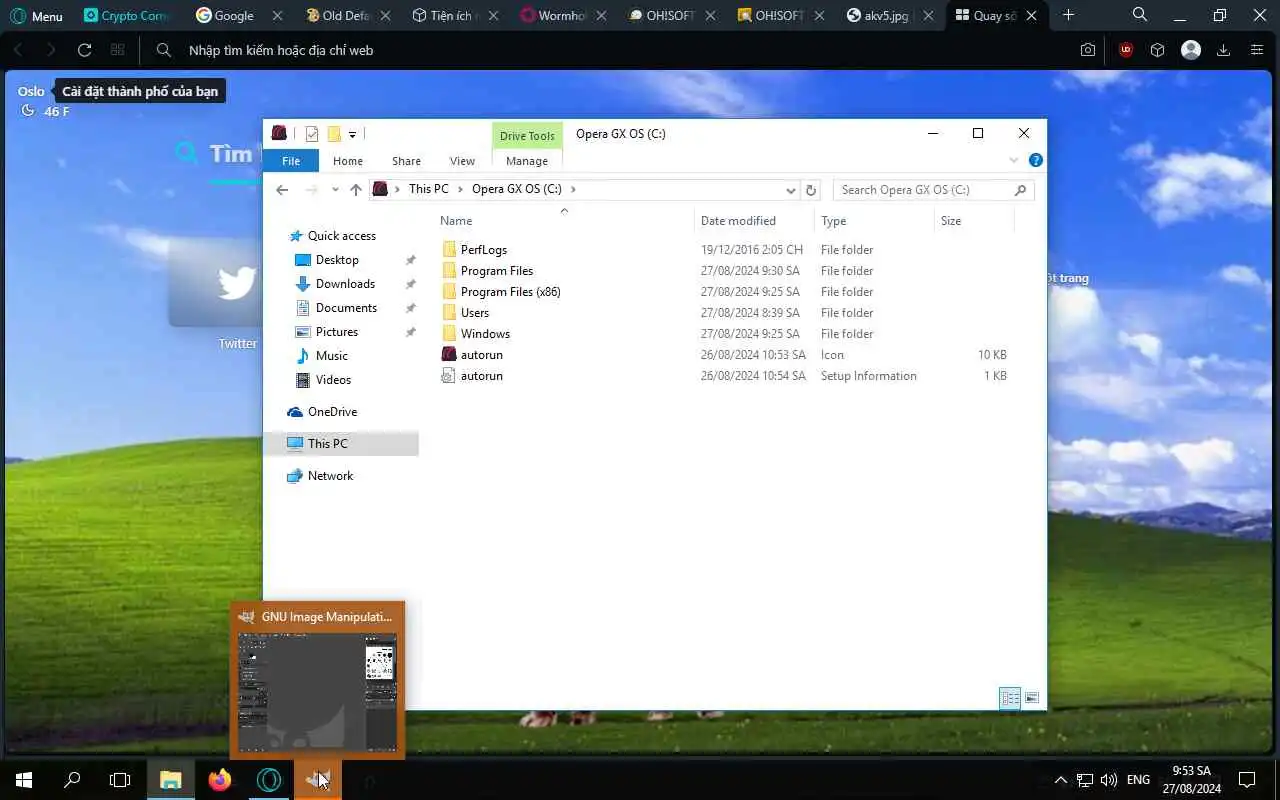Open the View ribbon tab
The image size is (1280, 800).
click(x=462, y=161)
